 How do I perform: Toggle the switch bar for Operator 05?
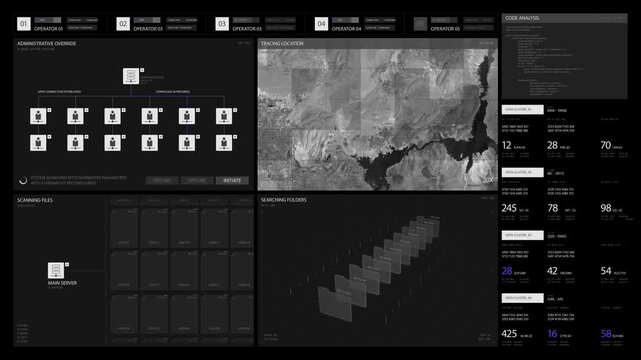[444, 20]
